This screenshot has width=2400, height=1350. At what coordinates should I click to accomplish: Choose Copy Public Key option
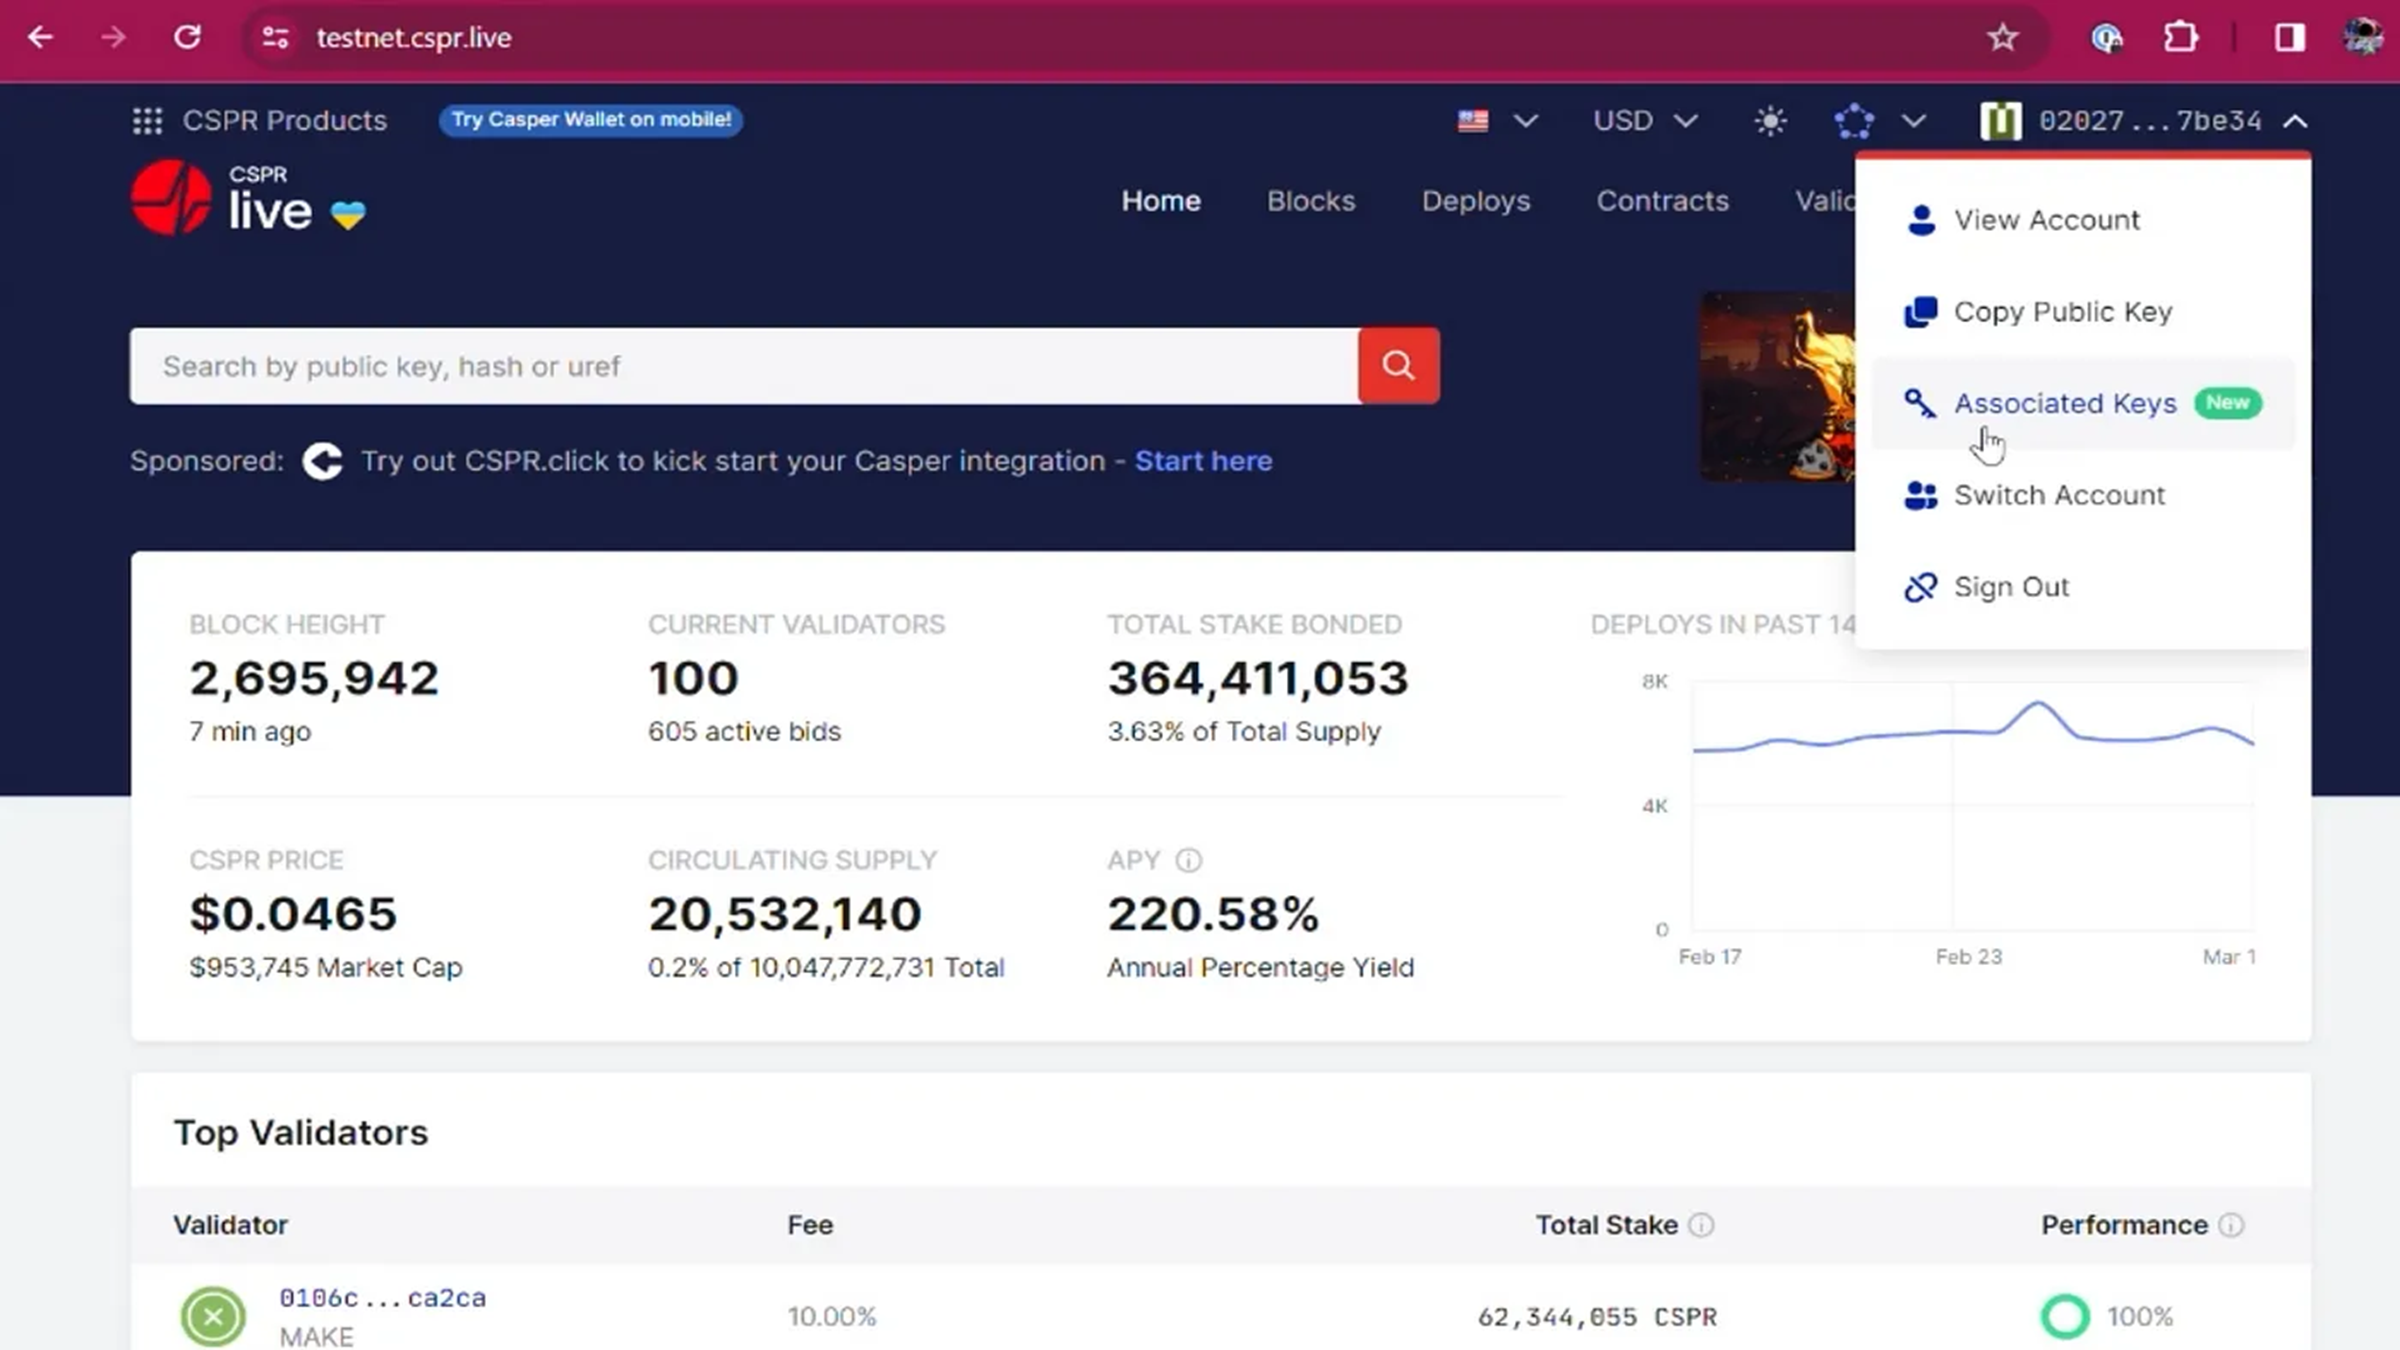click(2062, 312)
